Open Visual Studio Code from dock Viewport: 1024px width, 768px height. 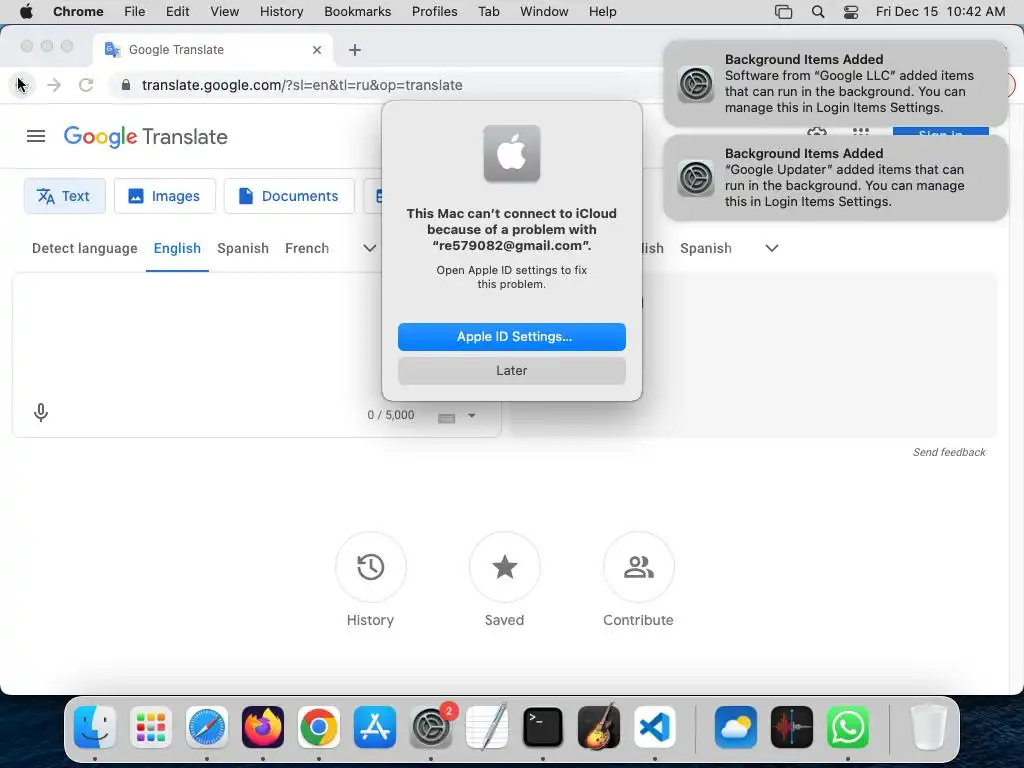click(655, 727)
